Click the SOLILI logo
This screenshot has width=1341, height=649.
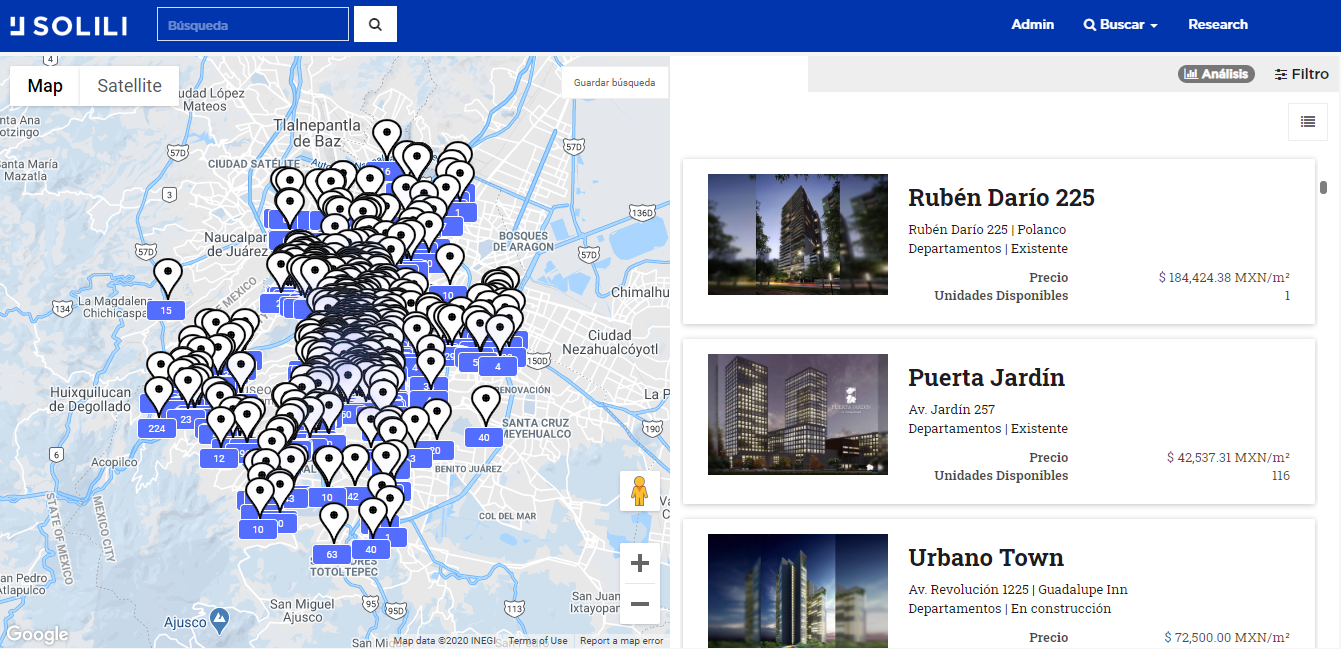click(x=69, y=25)
